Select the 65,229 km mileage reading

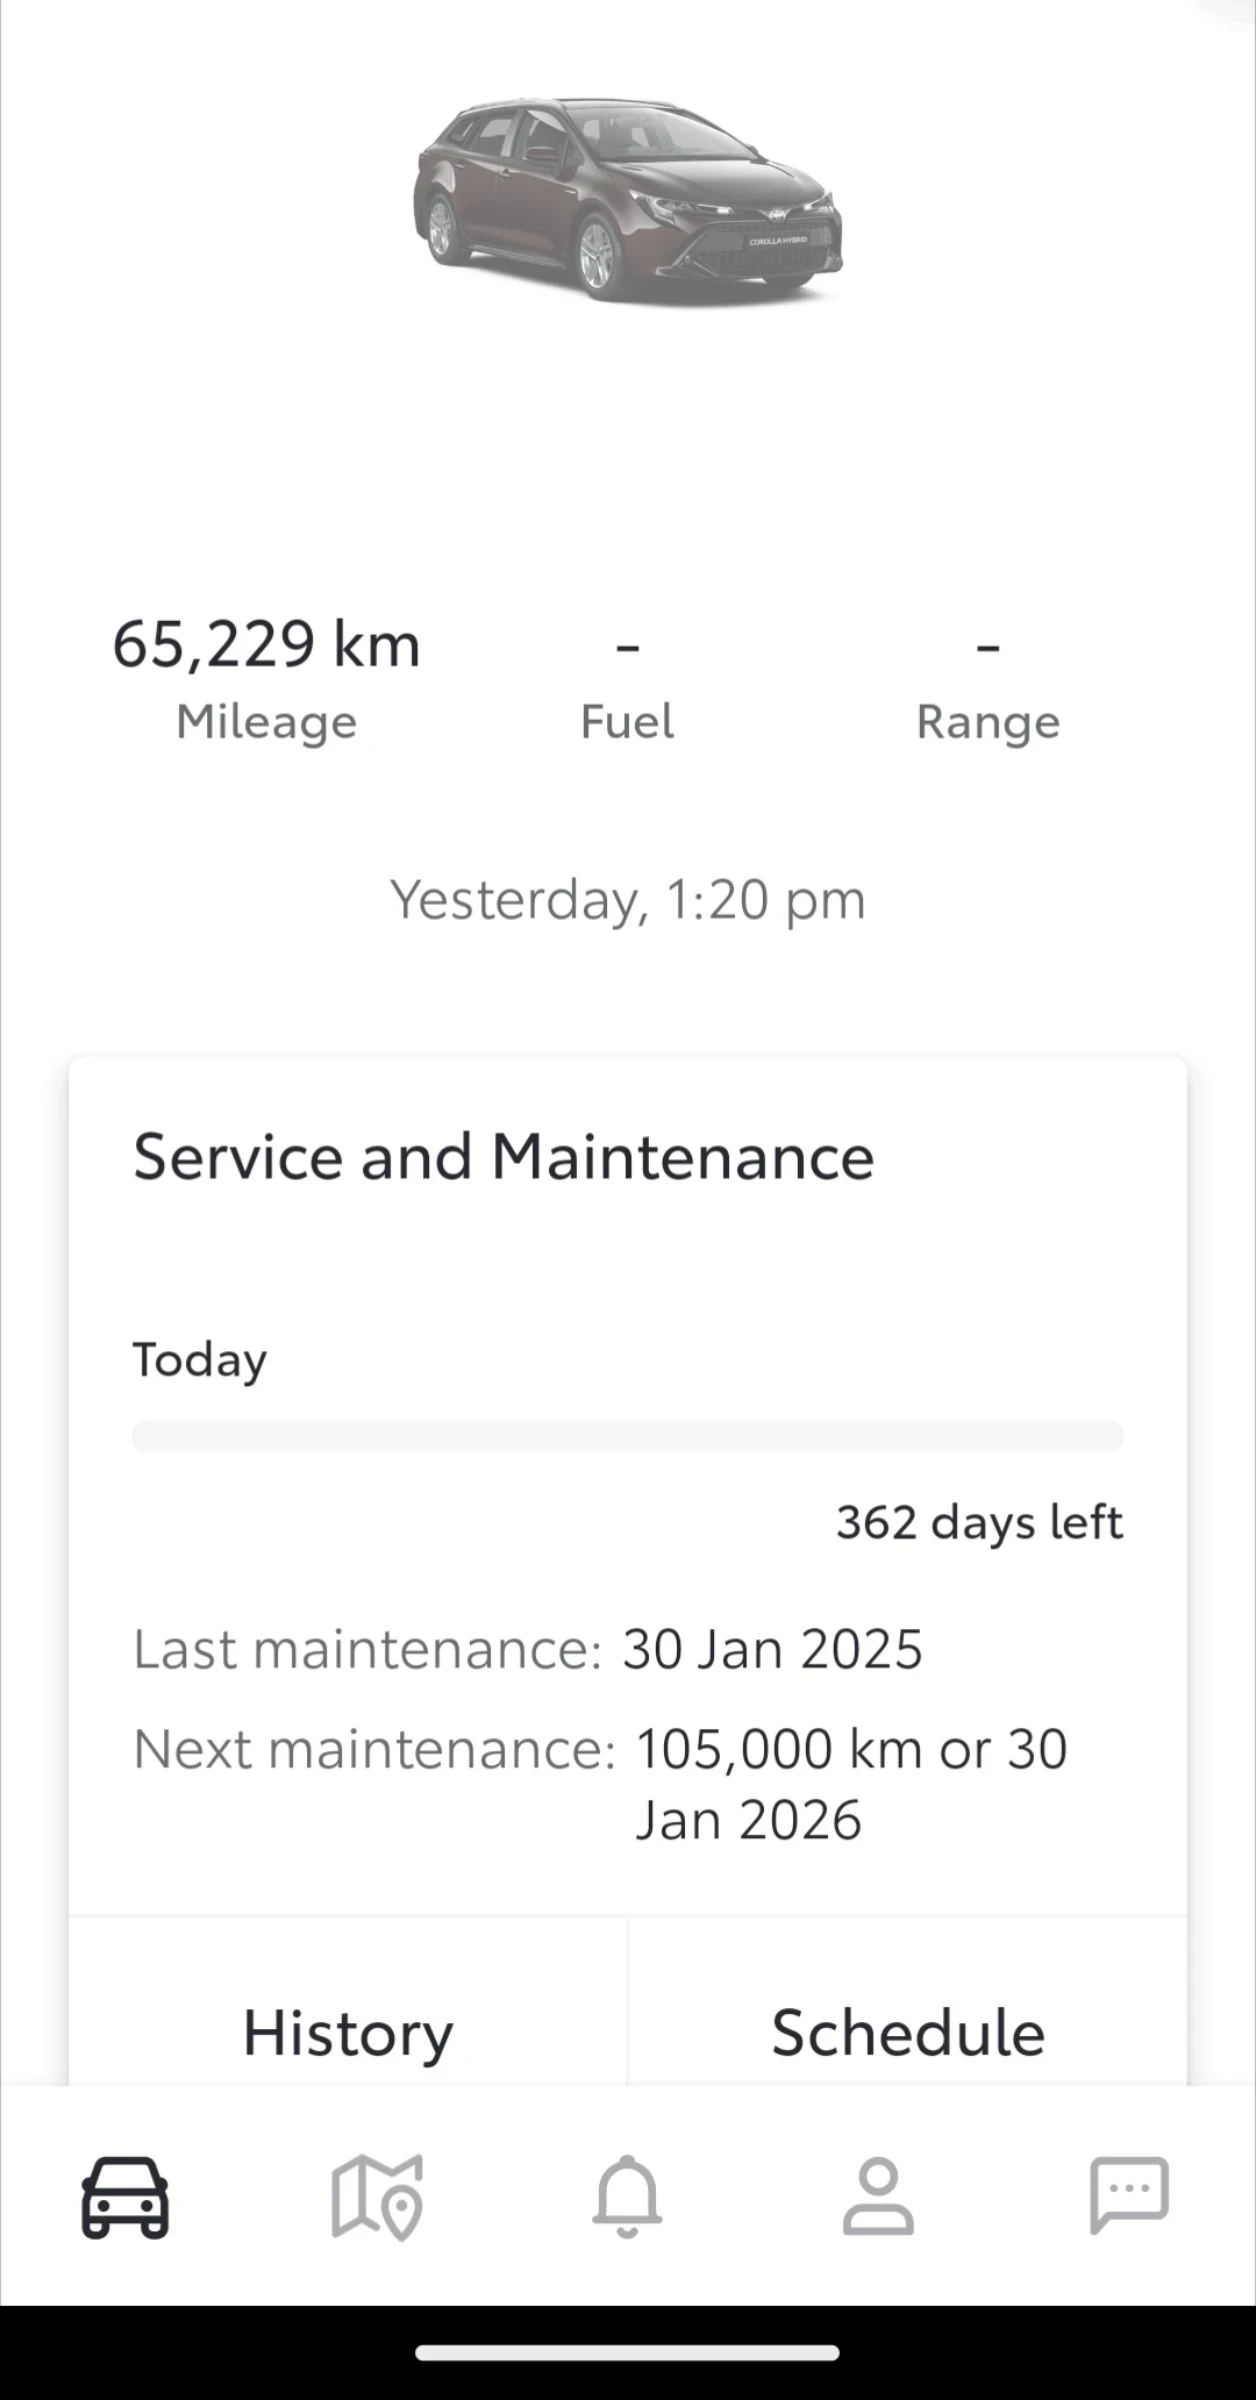coord(266,644)
